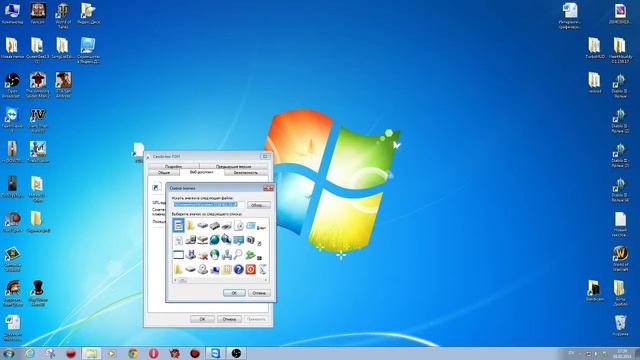Click the icon list horizontal scrollbar thumb
The height and width of the screenshot is (360, 640).
182,280
